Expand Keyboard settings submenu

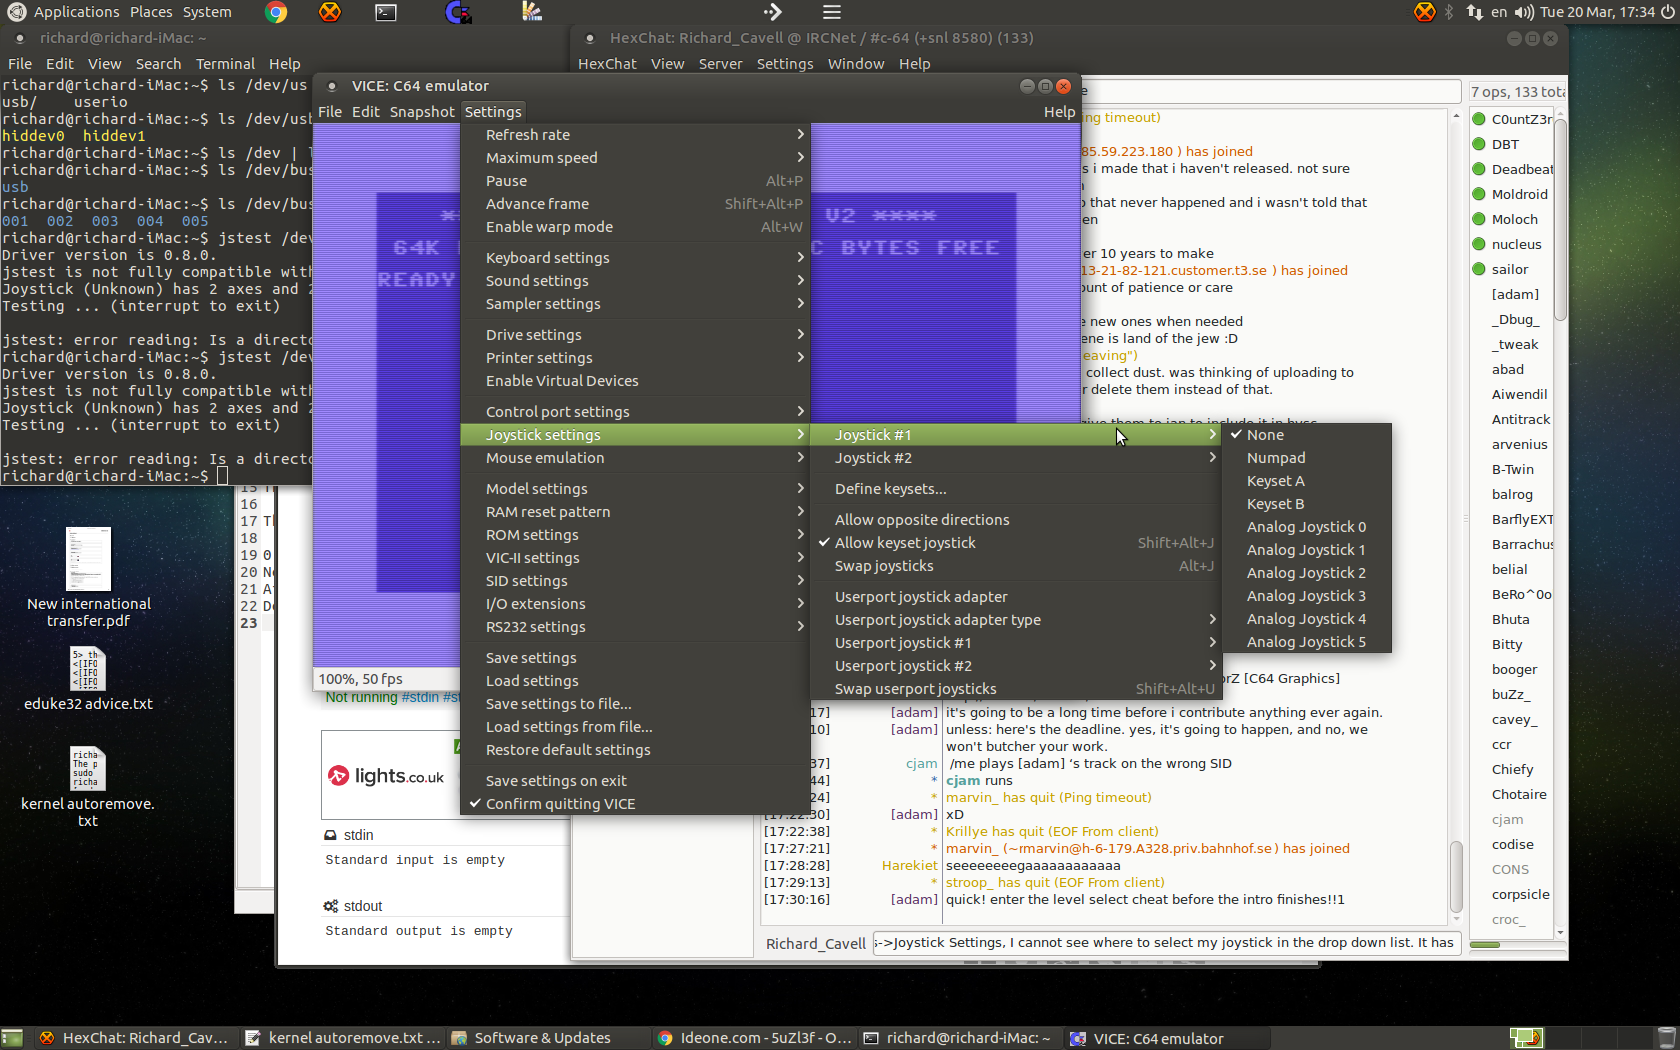[x=635, y=258]
